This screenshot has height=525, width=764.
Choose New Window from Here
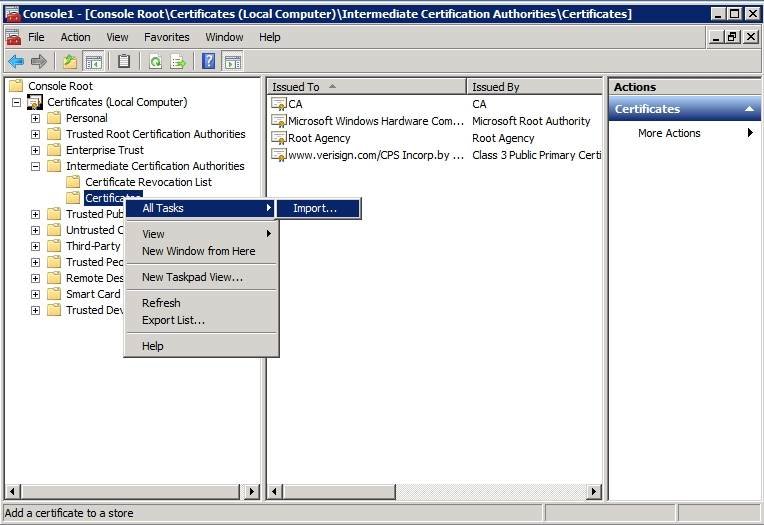(x=201, y=251)
